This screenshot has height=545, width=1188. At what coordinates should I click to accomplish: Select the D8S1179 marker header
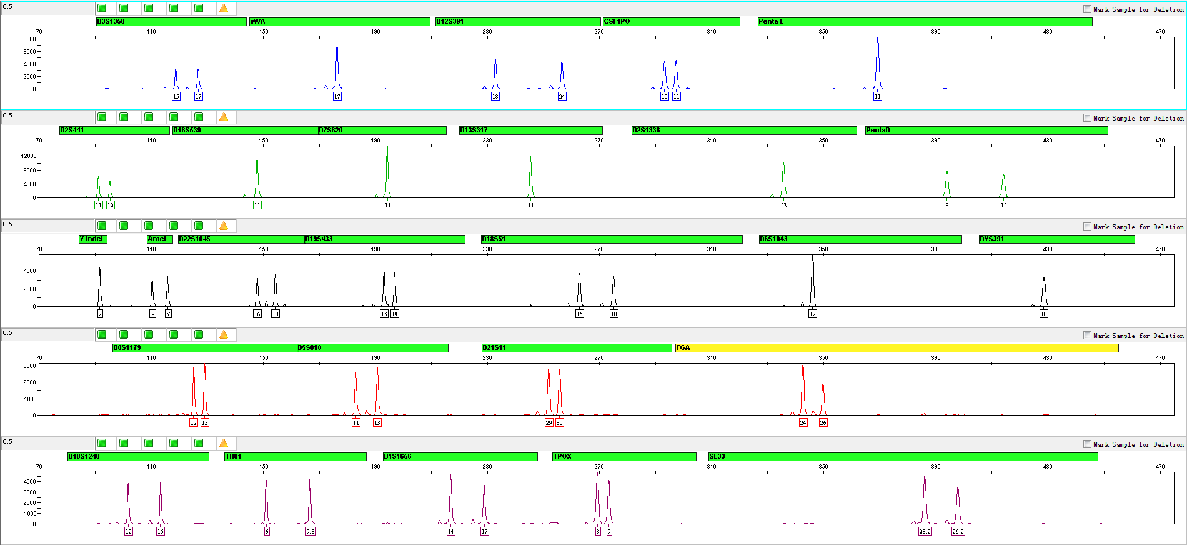pos(205,348)
